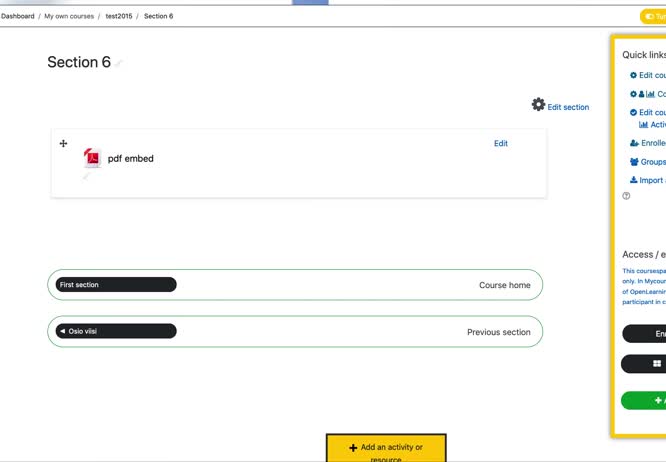
Task: Click the user icon in Quick links second row
Action: pos(641,94)
